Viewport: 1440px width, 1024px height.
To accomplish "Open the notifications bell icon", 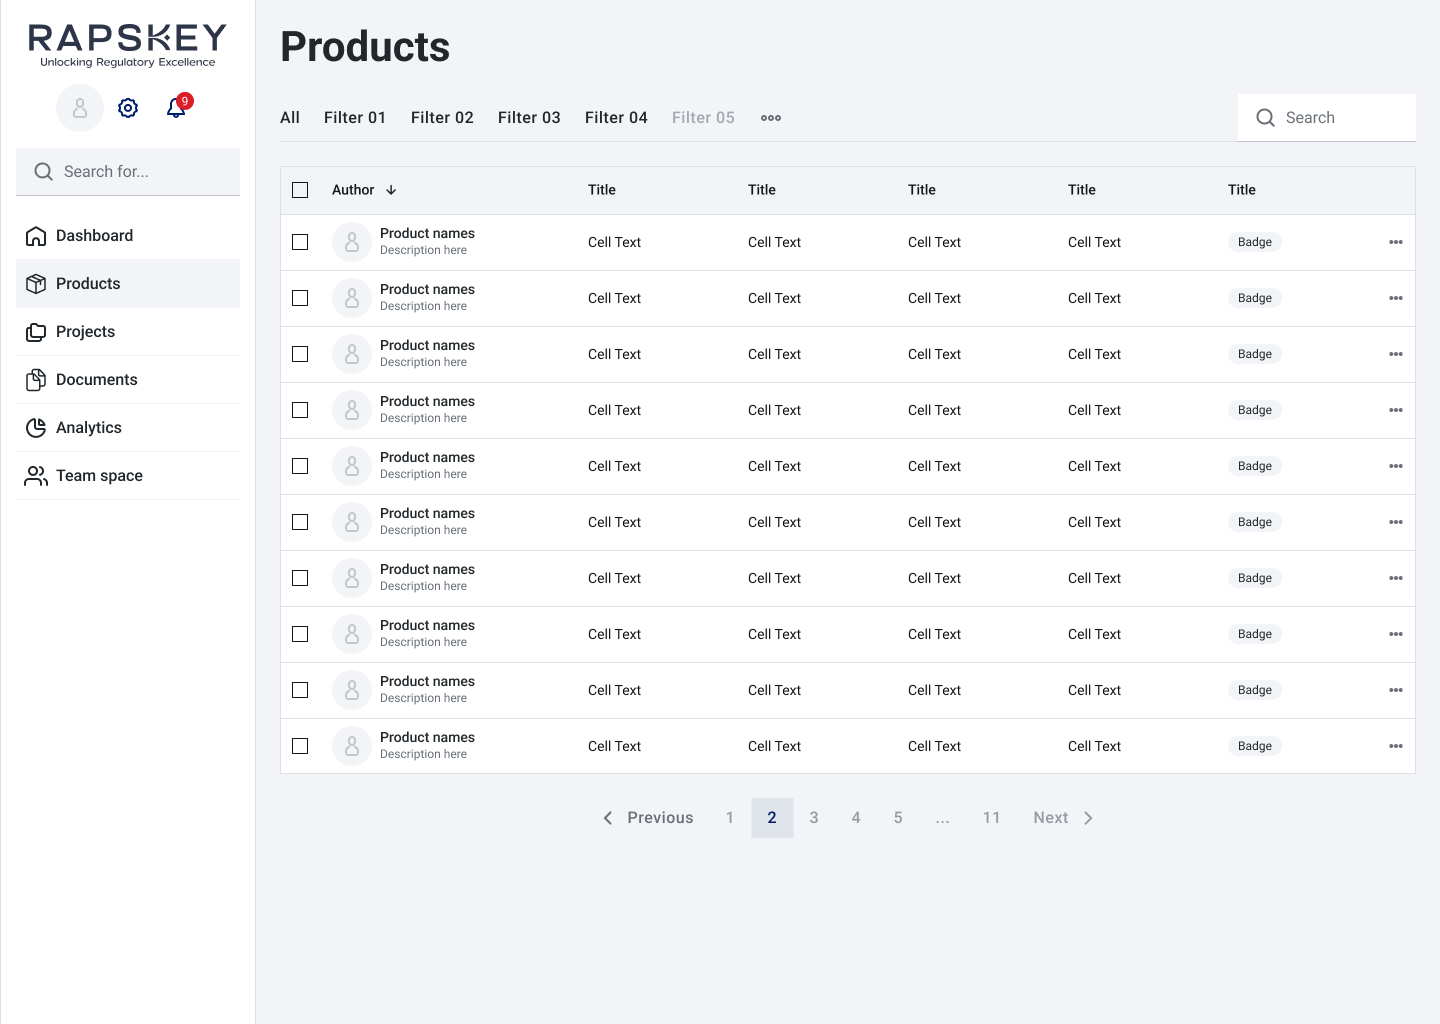I will pyautogui.click(x=177, y=108).
